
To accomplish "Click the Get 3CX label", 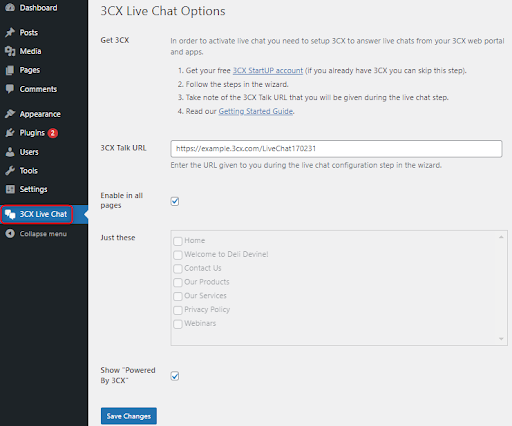I will [115, 40].
